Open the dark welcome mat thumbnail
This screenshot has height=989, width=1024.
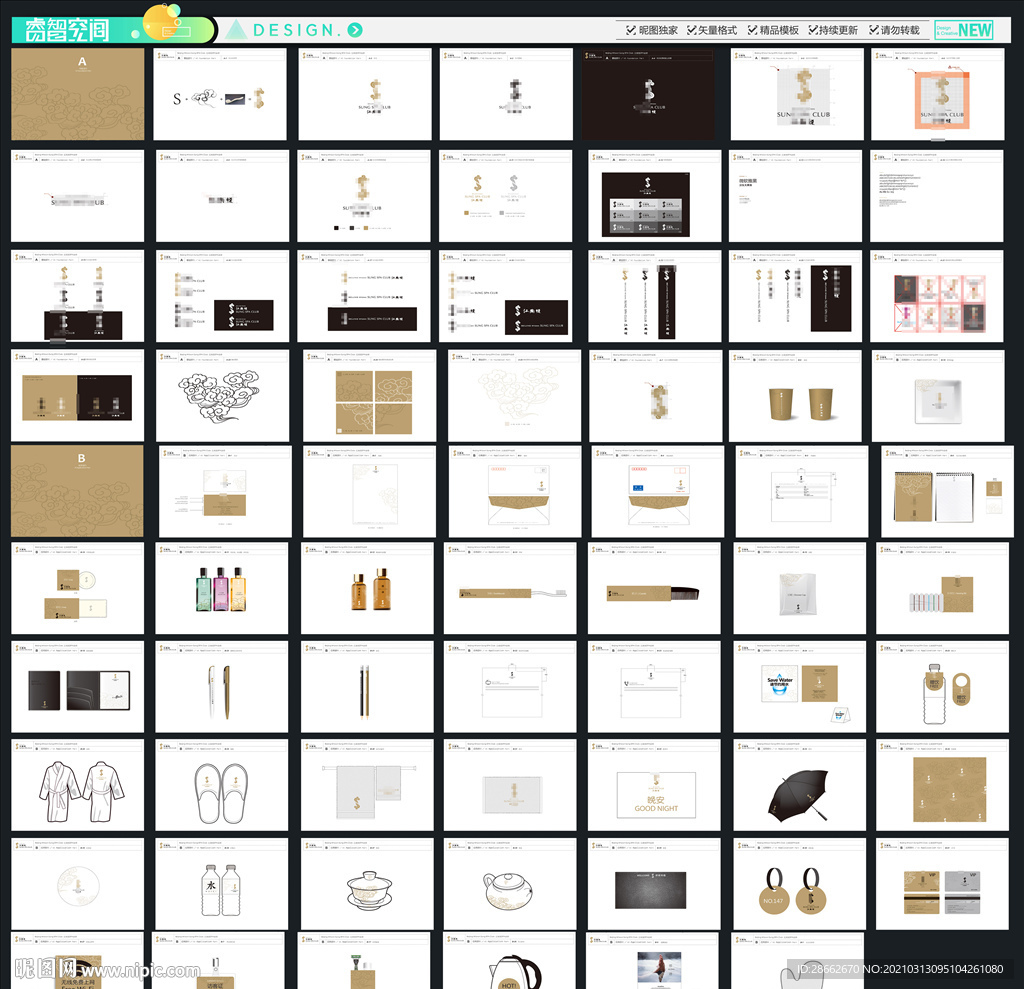tap(654, 884)
